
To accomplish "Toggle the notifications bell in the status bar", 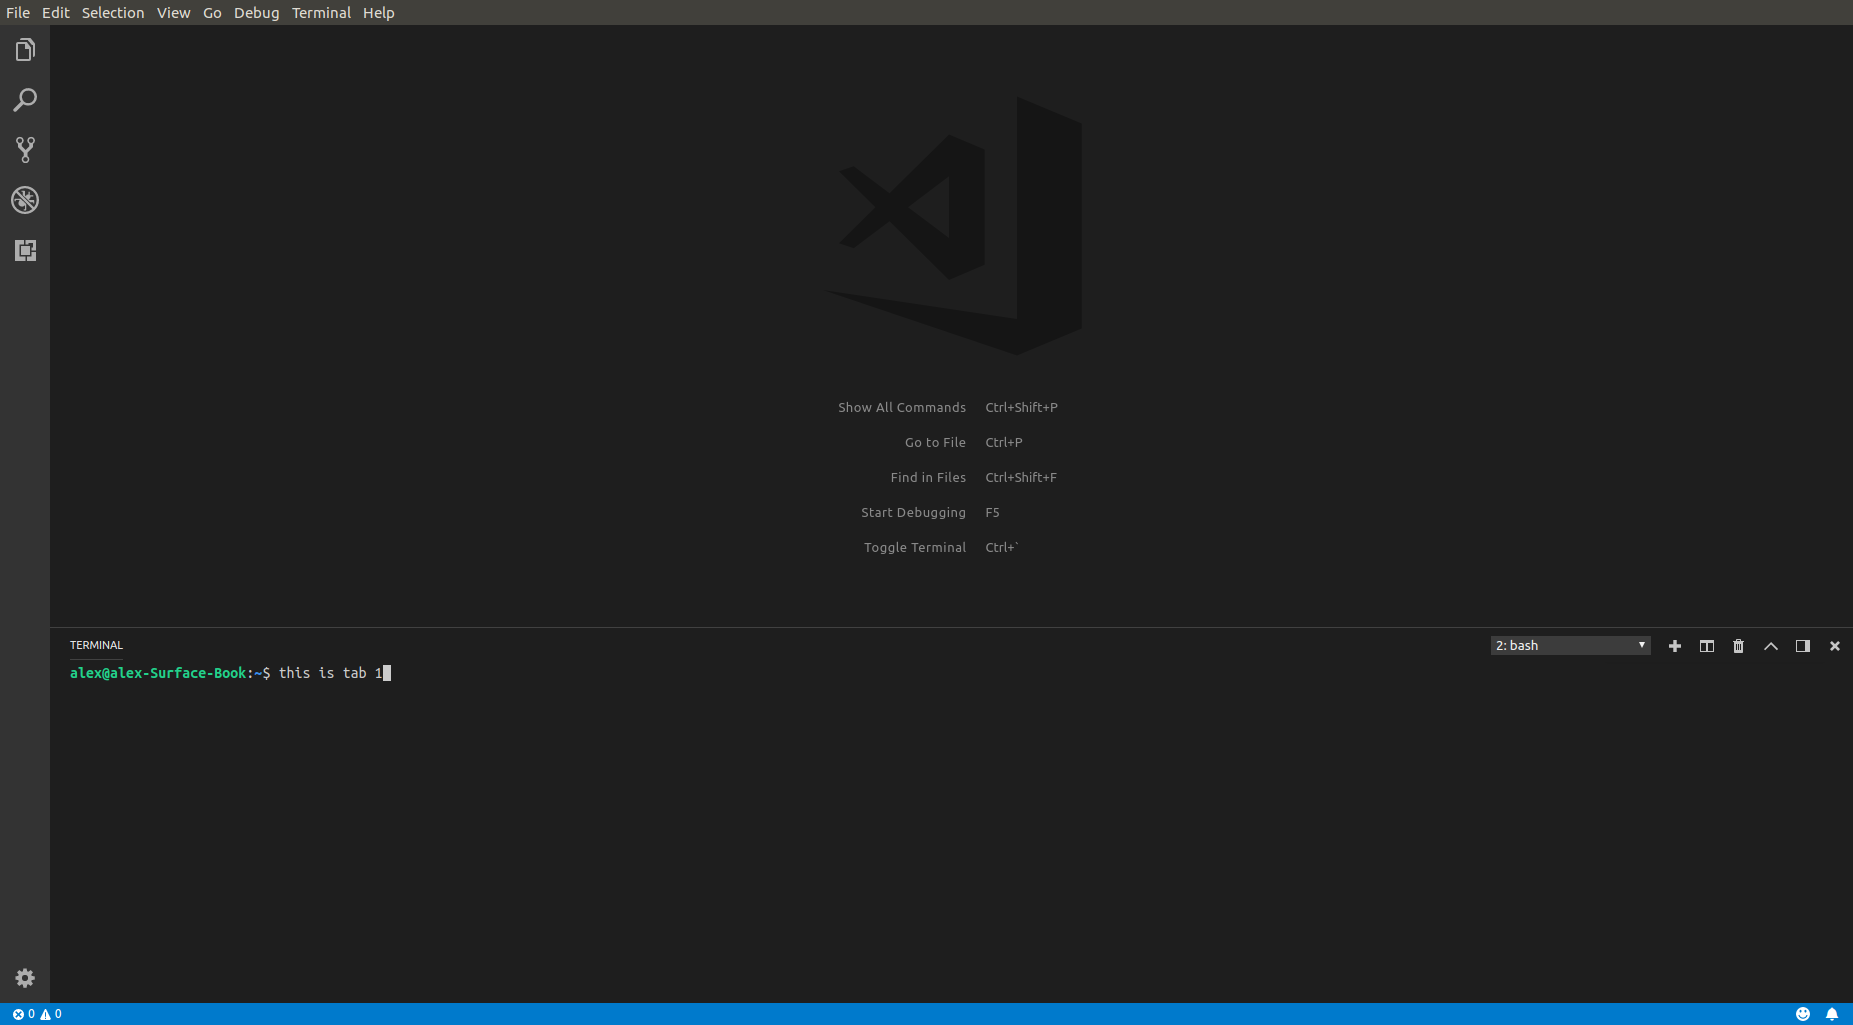I will click(x=1831, y=1013).
